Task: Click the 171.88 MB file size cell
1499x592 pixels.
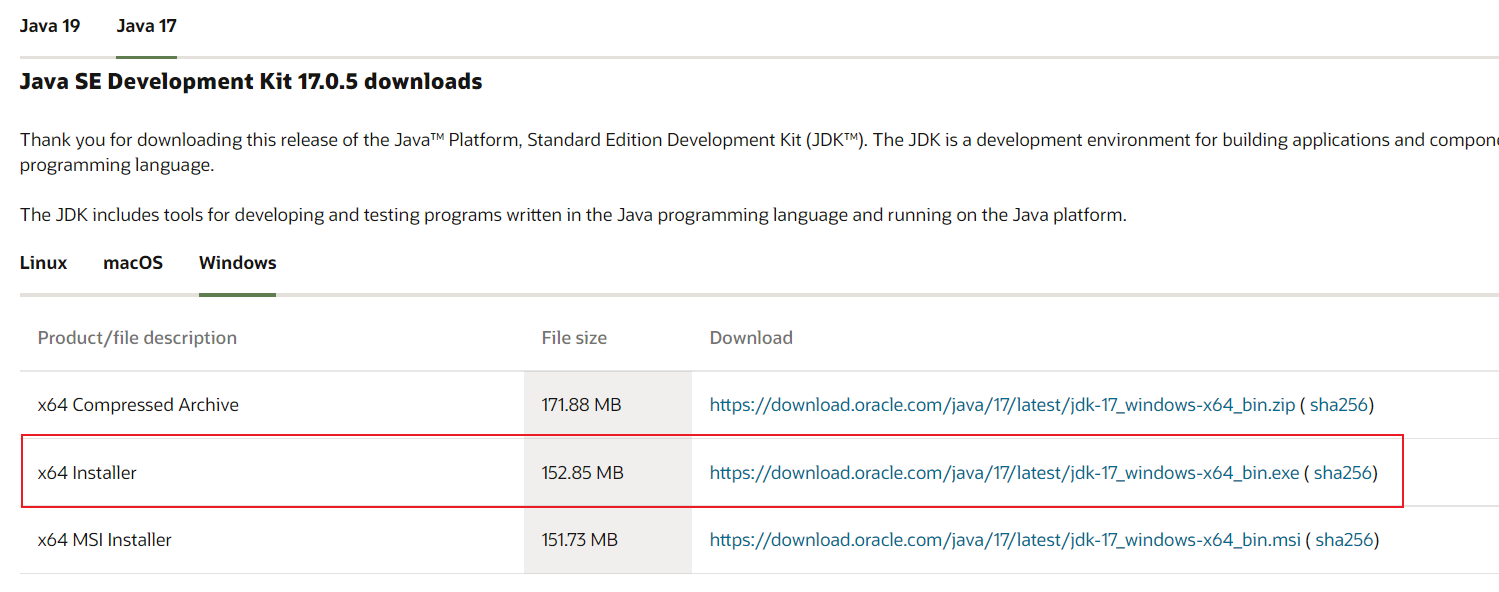Action: pos(581,405)
